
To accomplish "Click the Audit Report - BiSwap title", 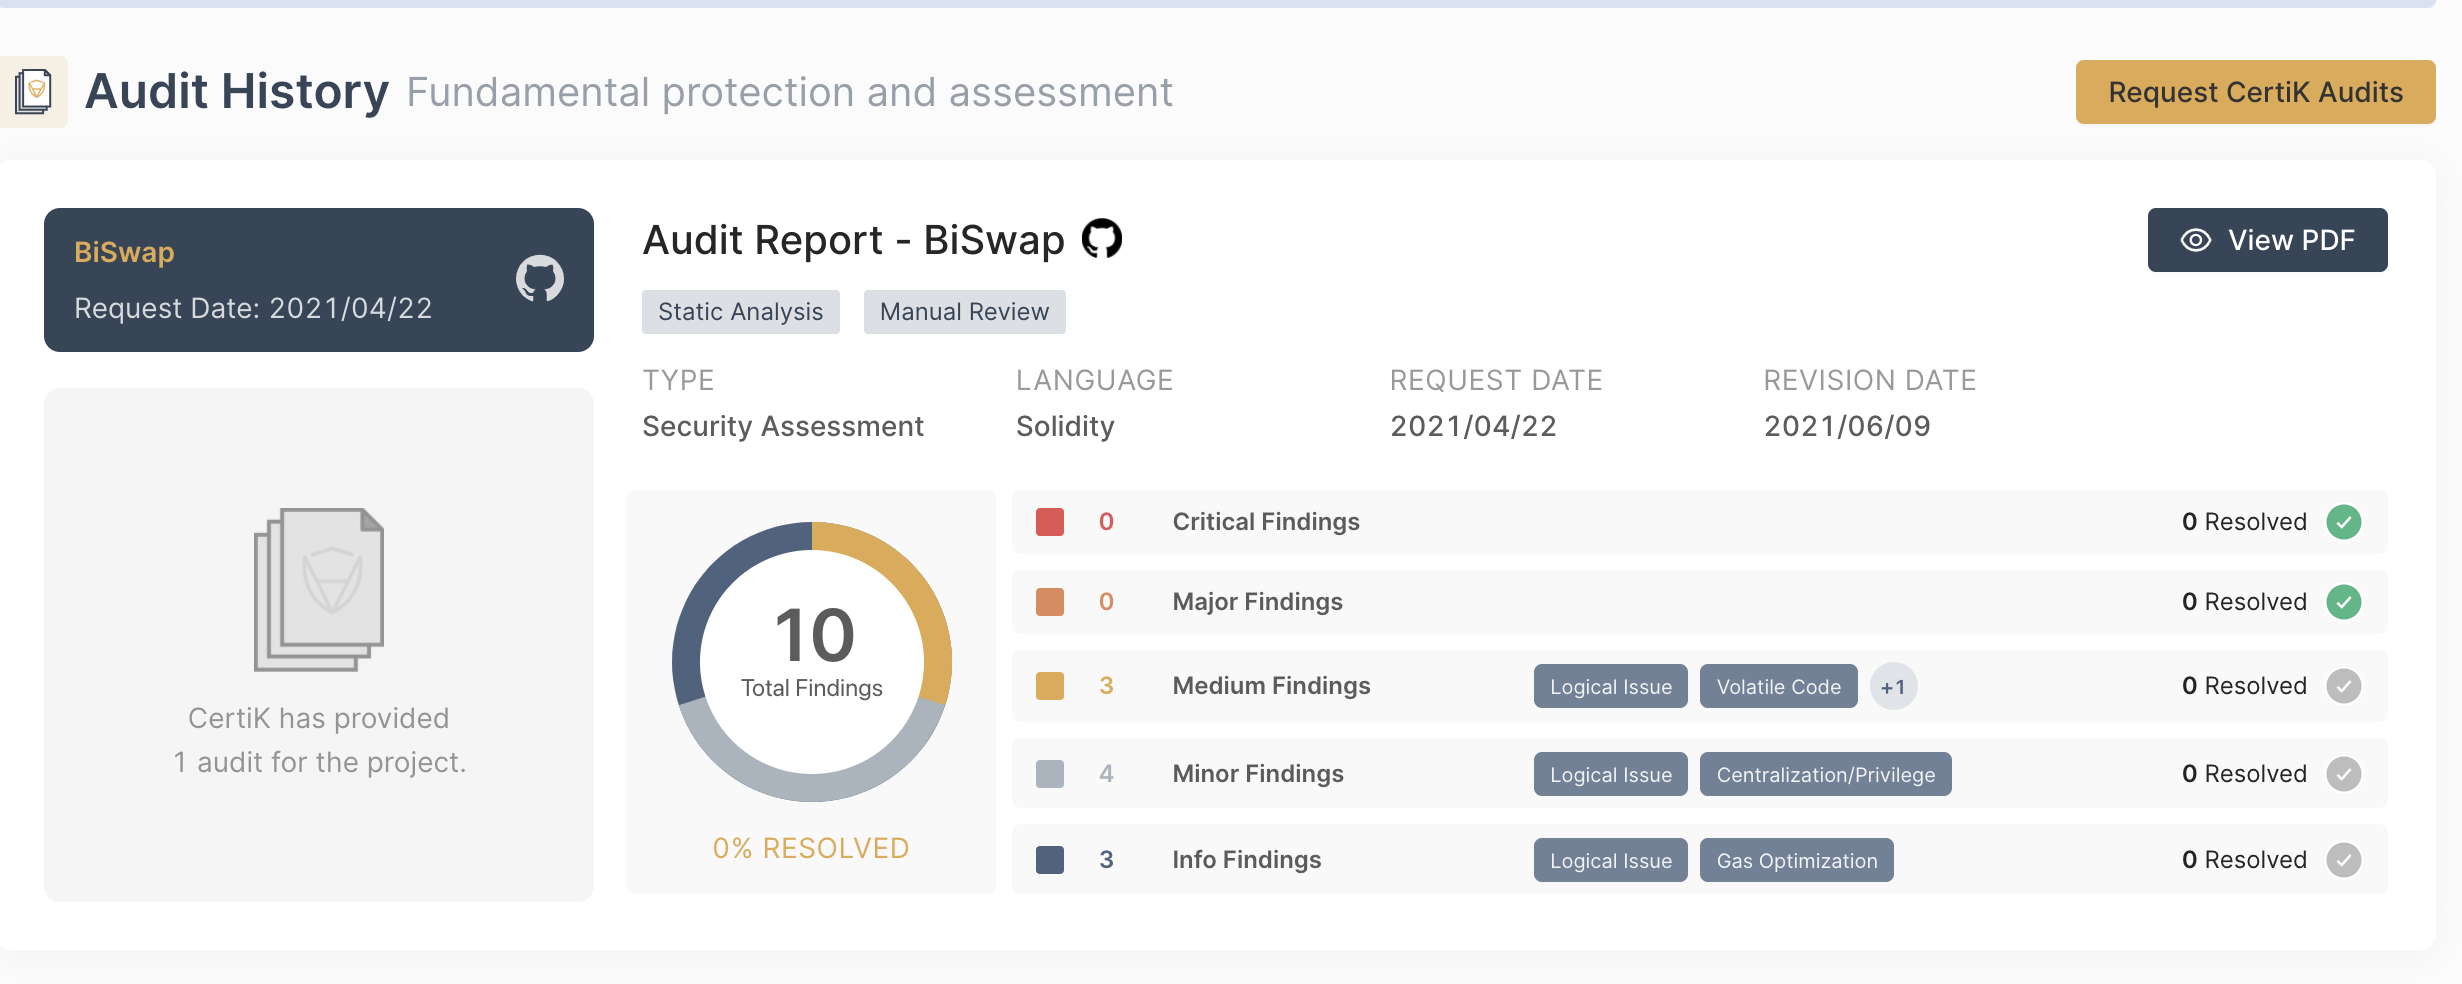I will click(854, 240).
